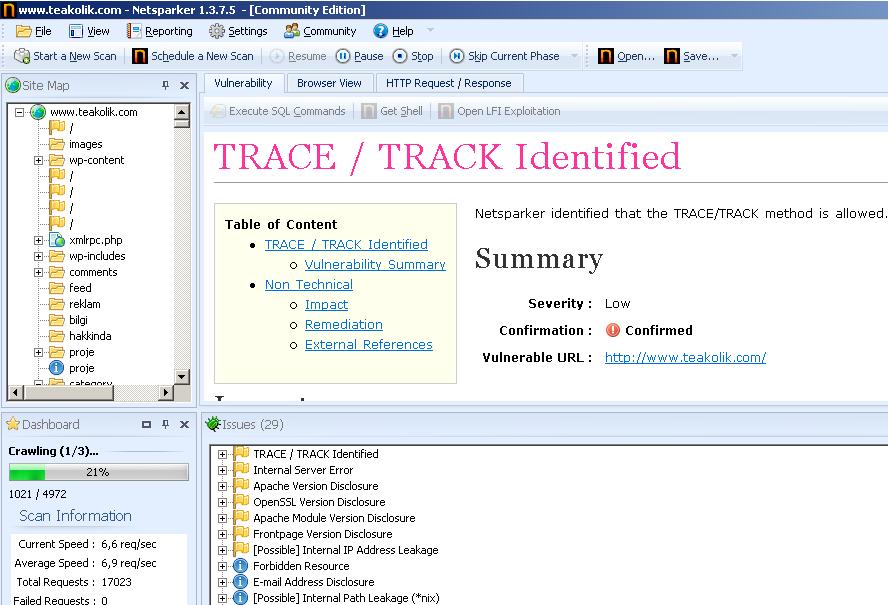Expand the comments folder node
The width and height of the screenshot is (888, 605).
[39, 272]
